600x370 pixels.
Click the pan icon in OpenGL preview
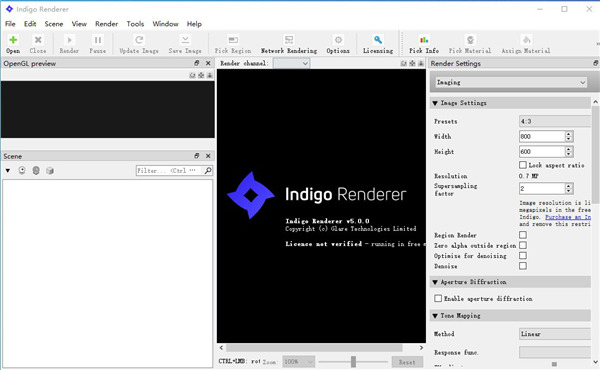click(x=201, y=75)
